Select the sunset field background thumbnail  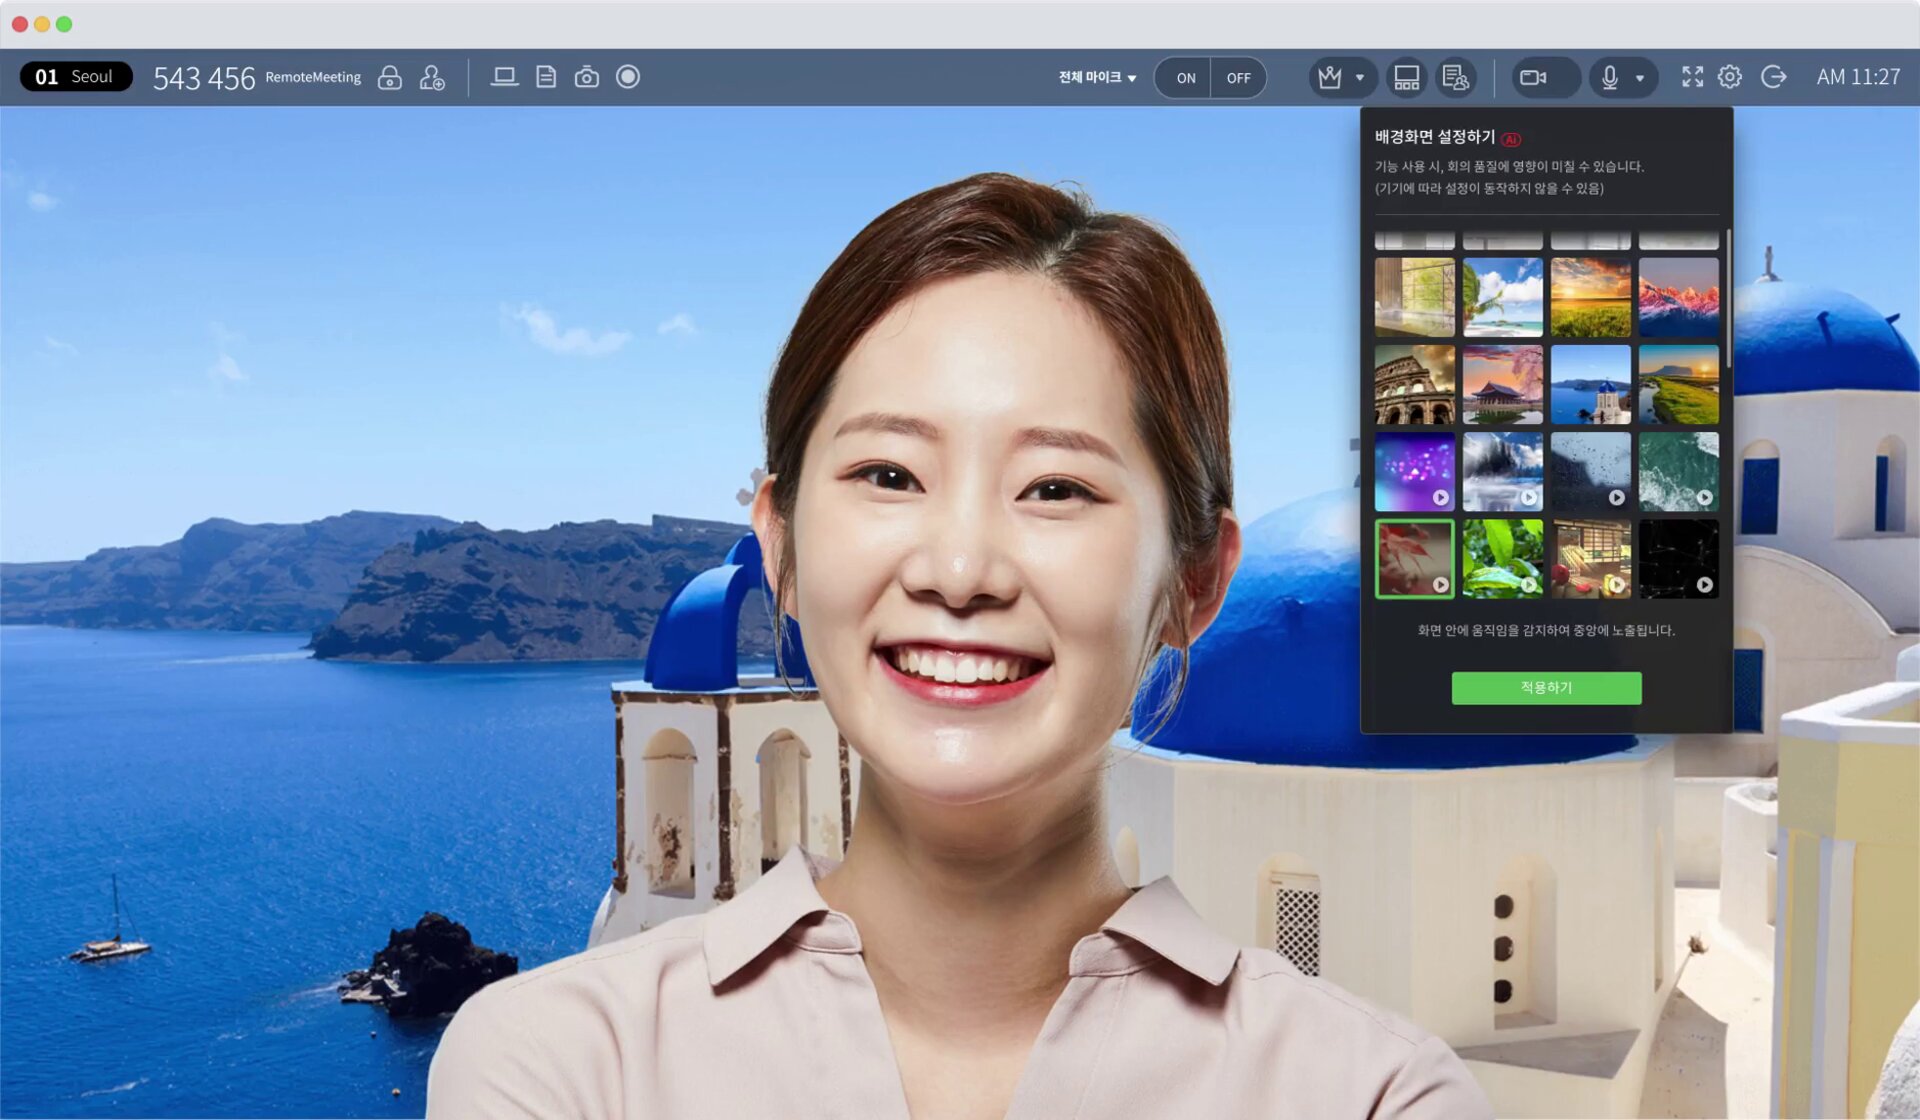(1591, 295)
